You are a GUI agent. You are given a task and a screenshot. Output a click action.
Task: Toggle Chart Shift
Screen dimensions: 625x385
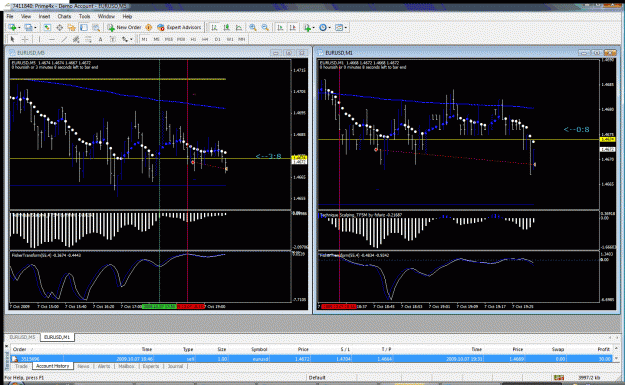[x=293, y=28]
